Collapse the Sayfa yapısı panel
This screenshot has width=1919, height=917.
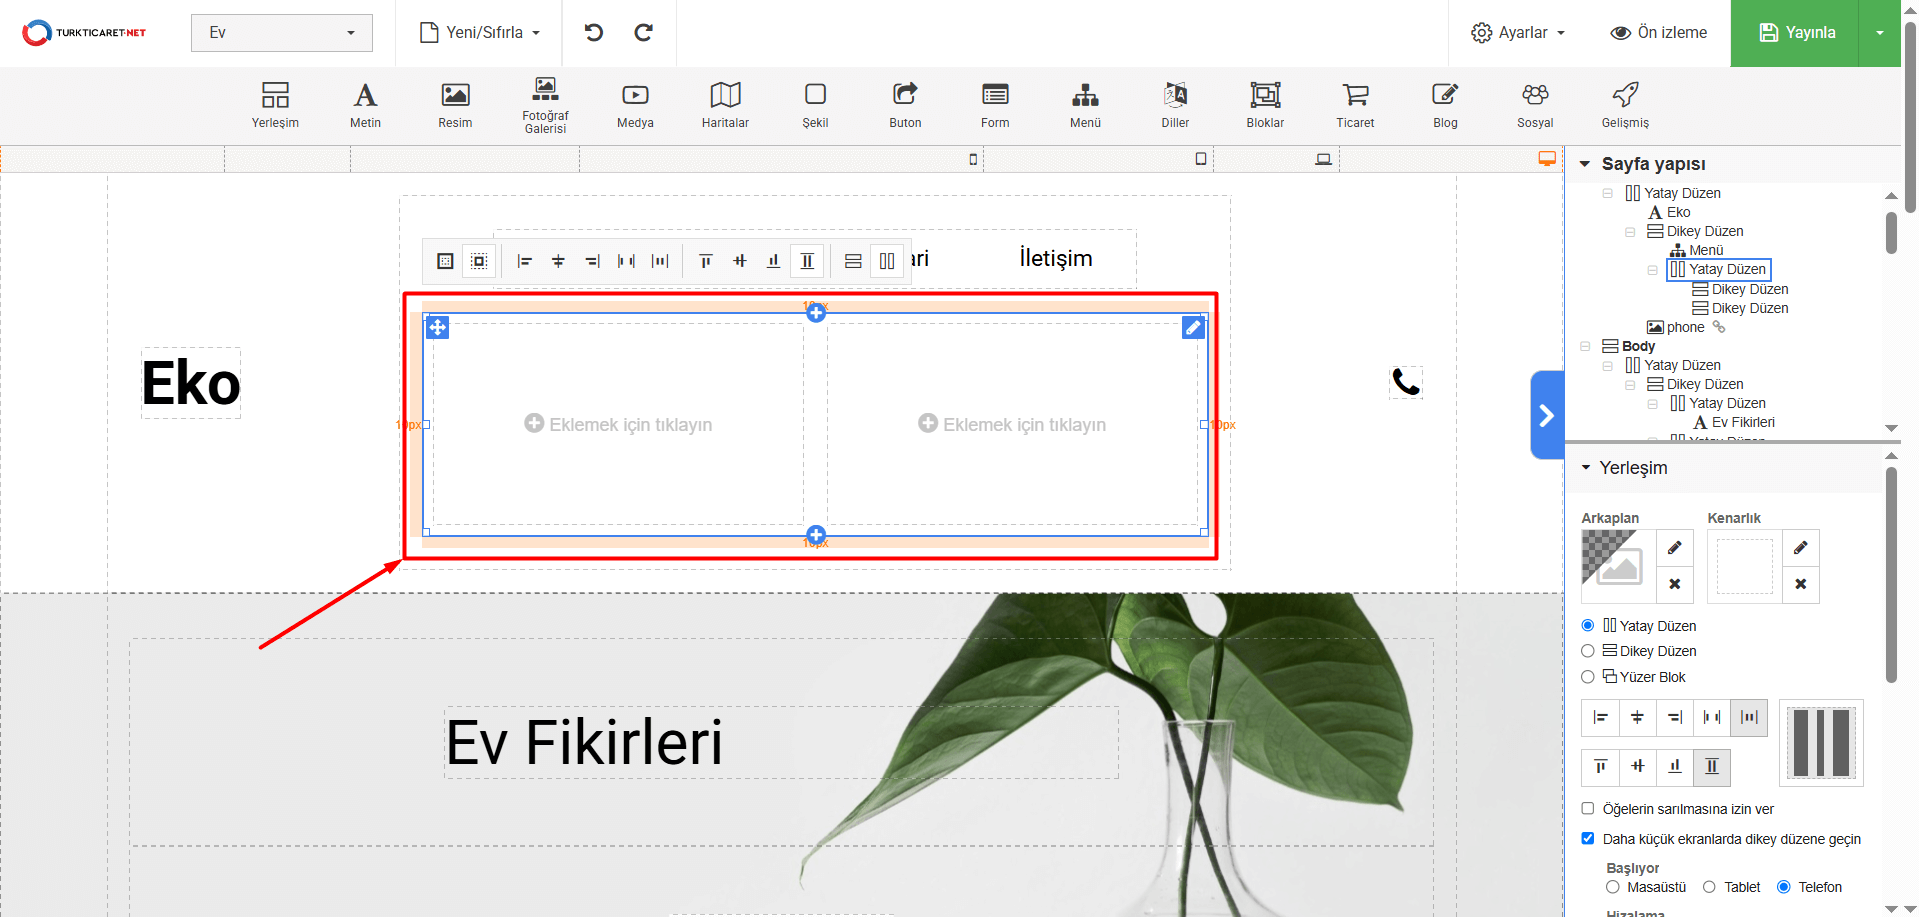[1585, 164]
